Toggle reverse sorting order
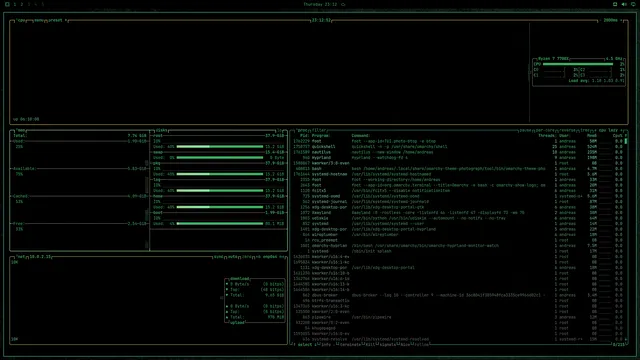 pos(568,130)
